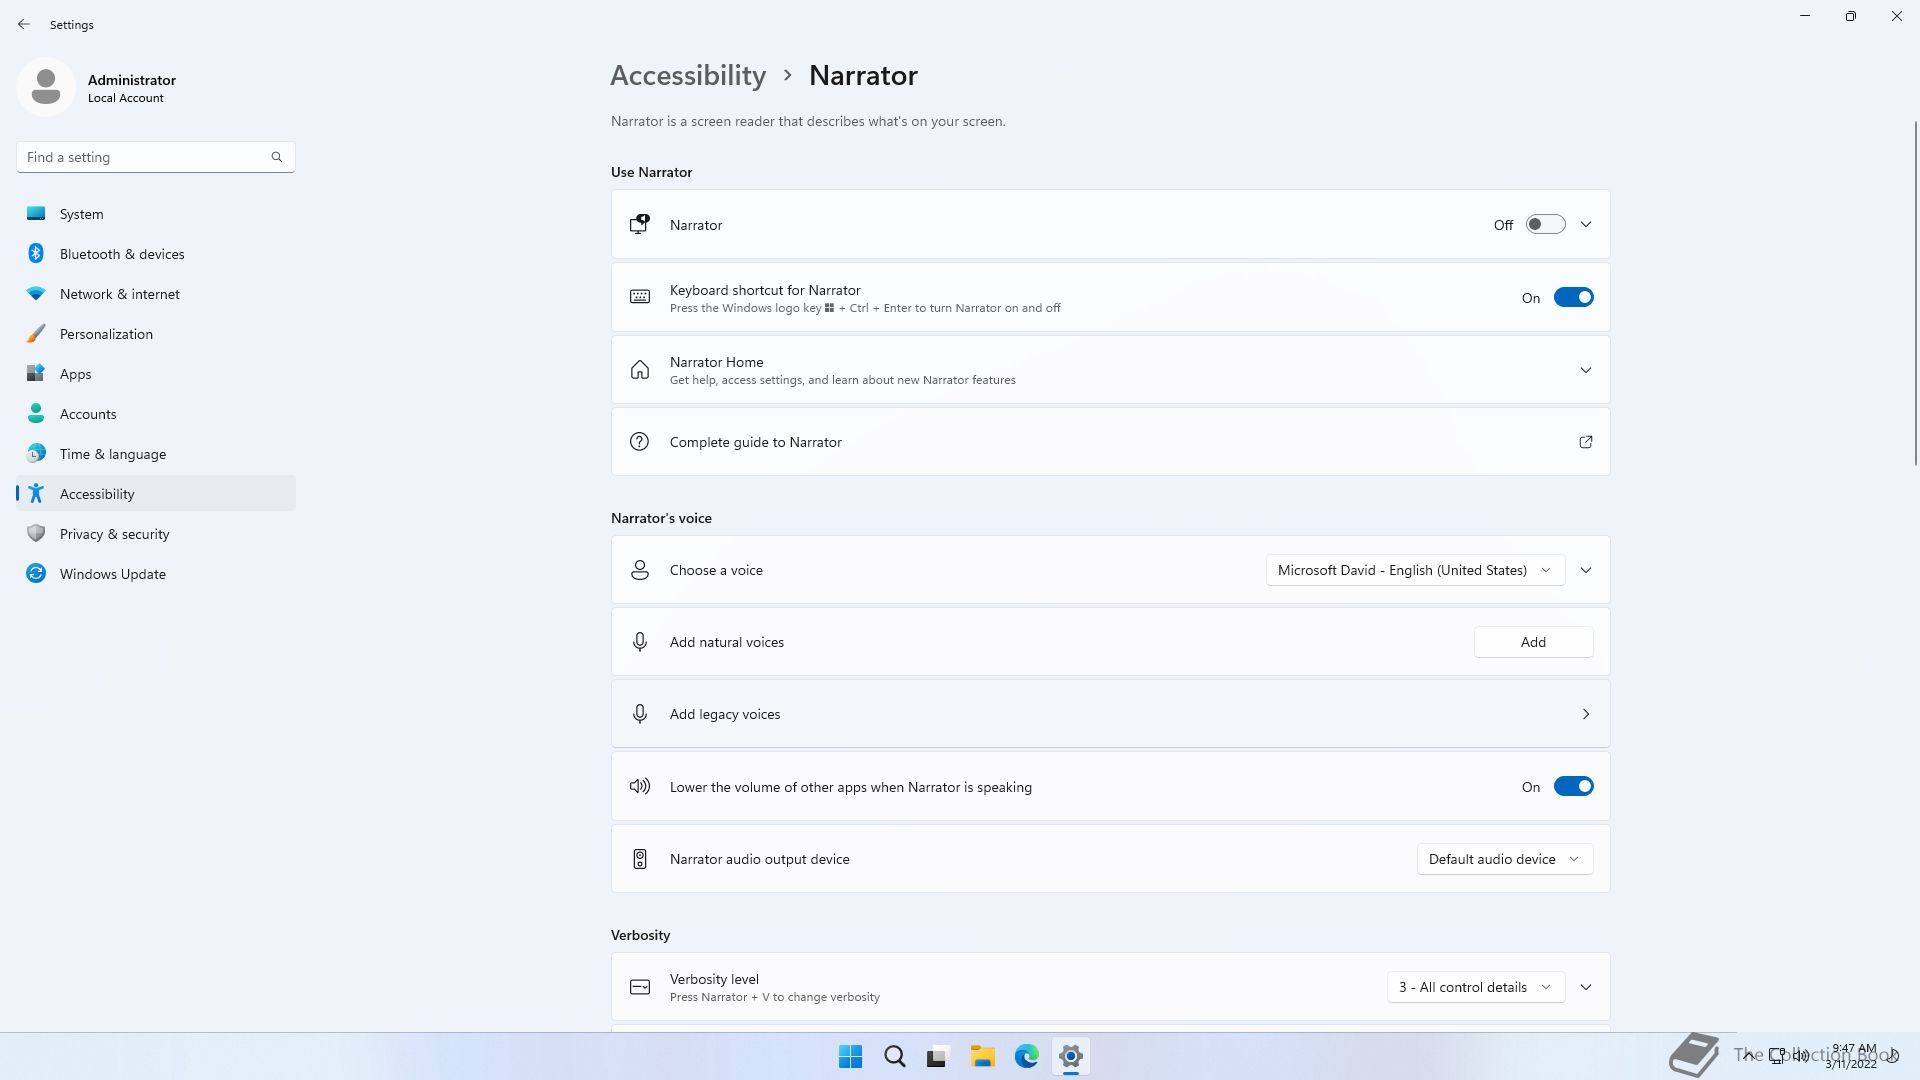Turn off Lower the volume of other apps toggle
1920x1080 pixels.
coord(1573,786)
